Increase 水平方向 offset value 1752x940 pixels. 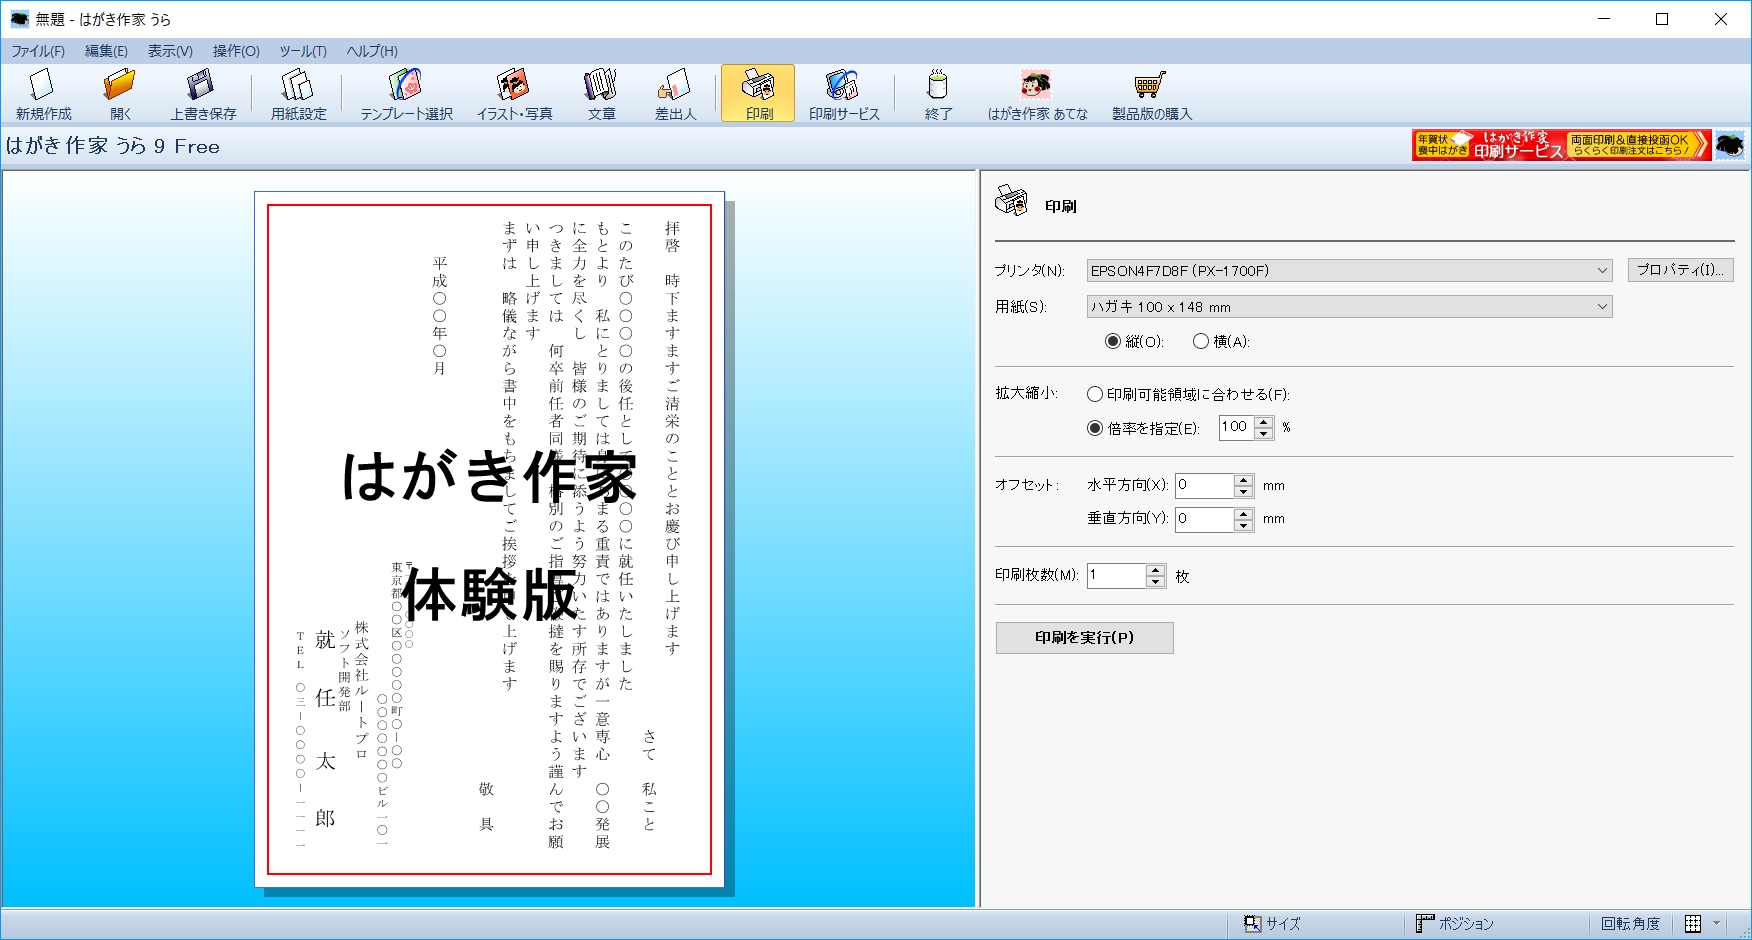pos(1243,480)
